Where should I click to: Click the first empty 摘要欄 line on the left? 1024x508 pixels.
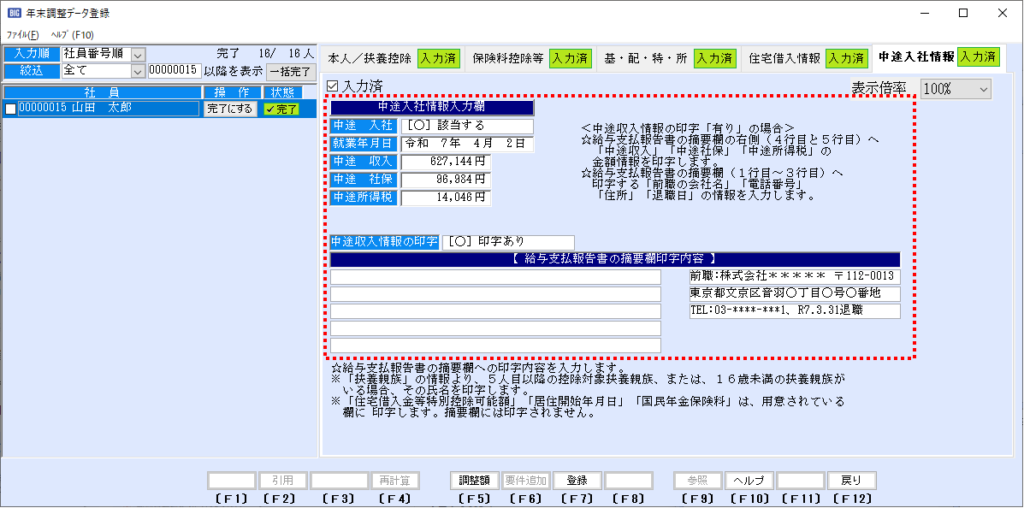coord(495,277)
